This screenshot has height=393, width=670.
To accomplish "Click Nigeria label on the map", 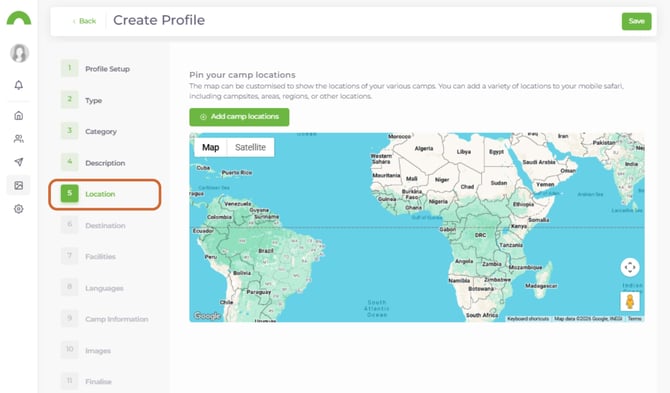I will (438, 201).
